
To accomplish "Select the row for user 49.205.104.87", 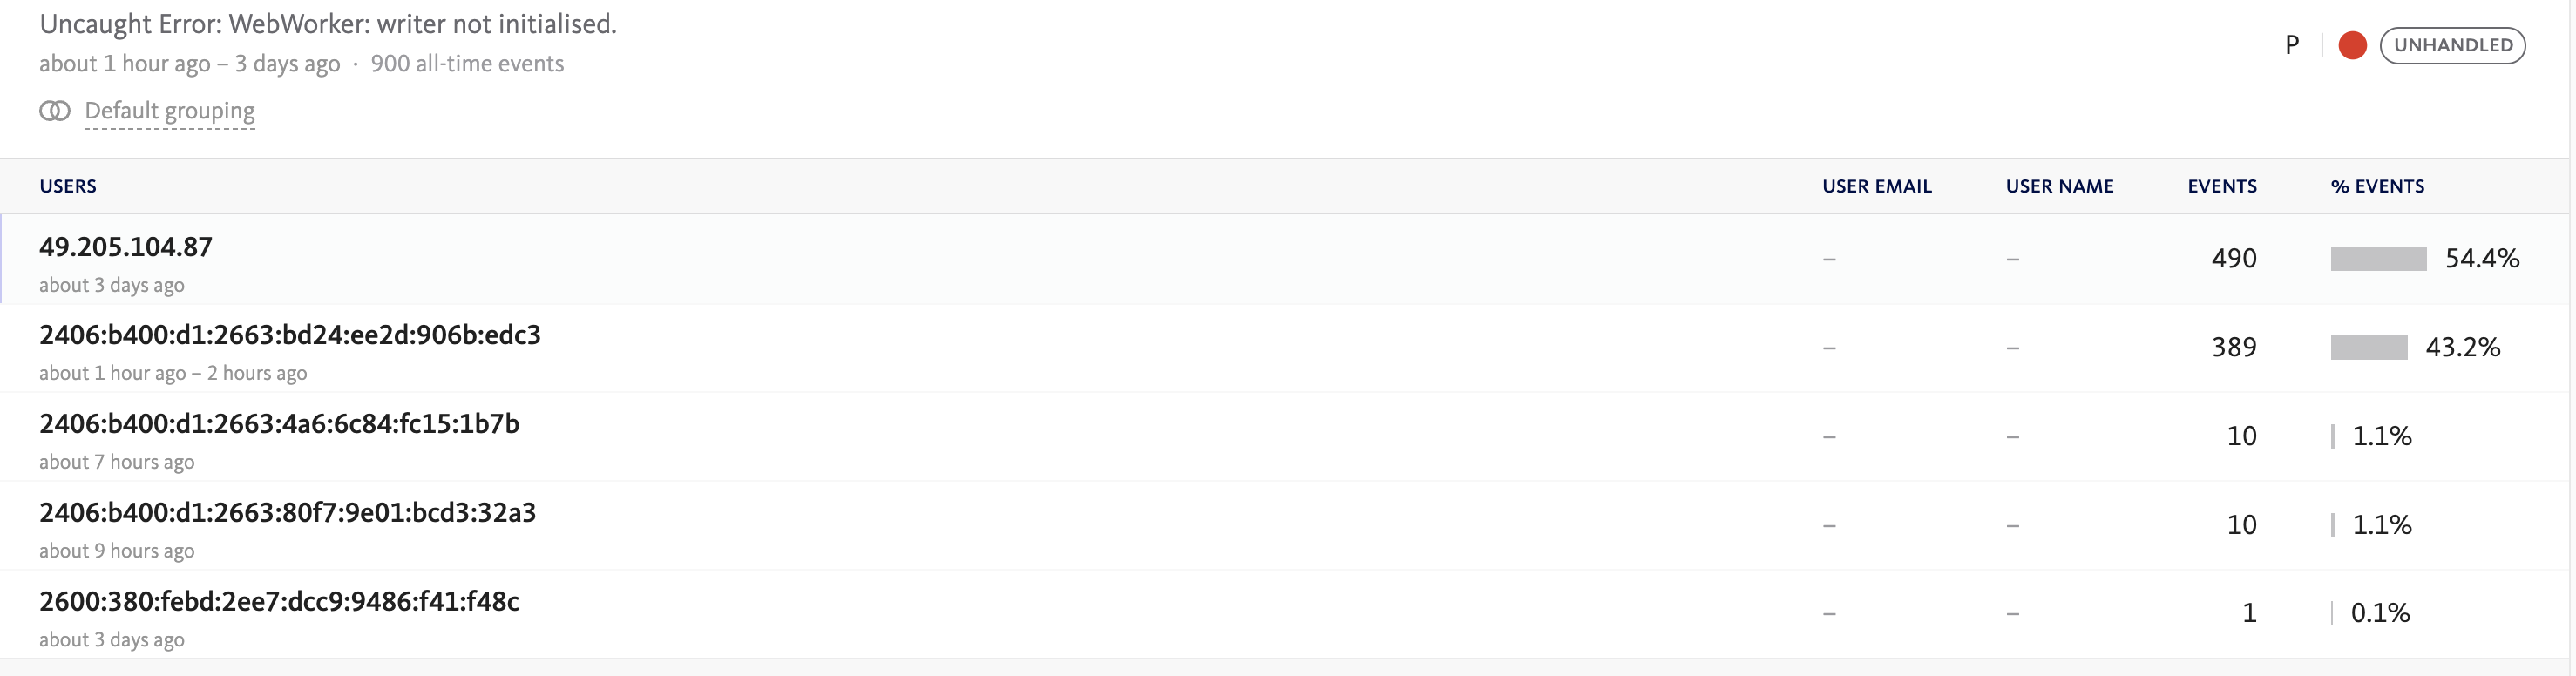I will 126,246.
